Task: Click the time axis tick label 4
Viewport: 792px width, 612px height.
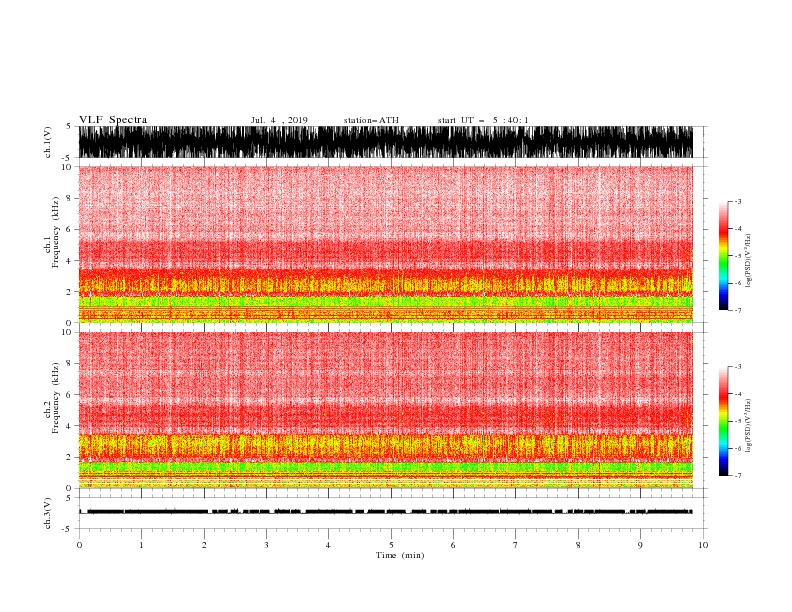Action: pyautogui.click(x=328, y=545)
